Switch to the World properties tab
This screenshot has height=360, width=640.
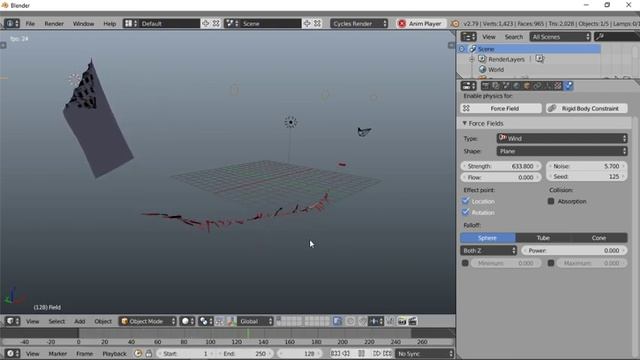coord(516,86)
